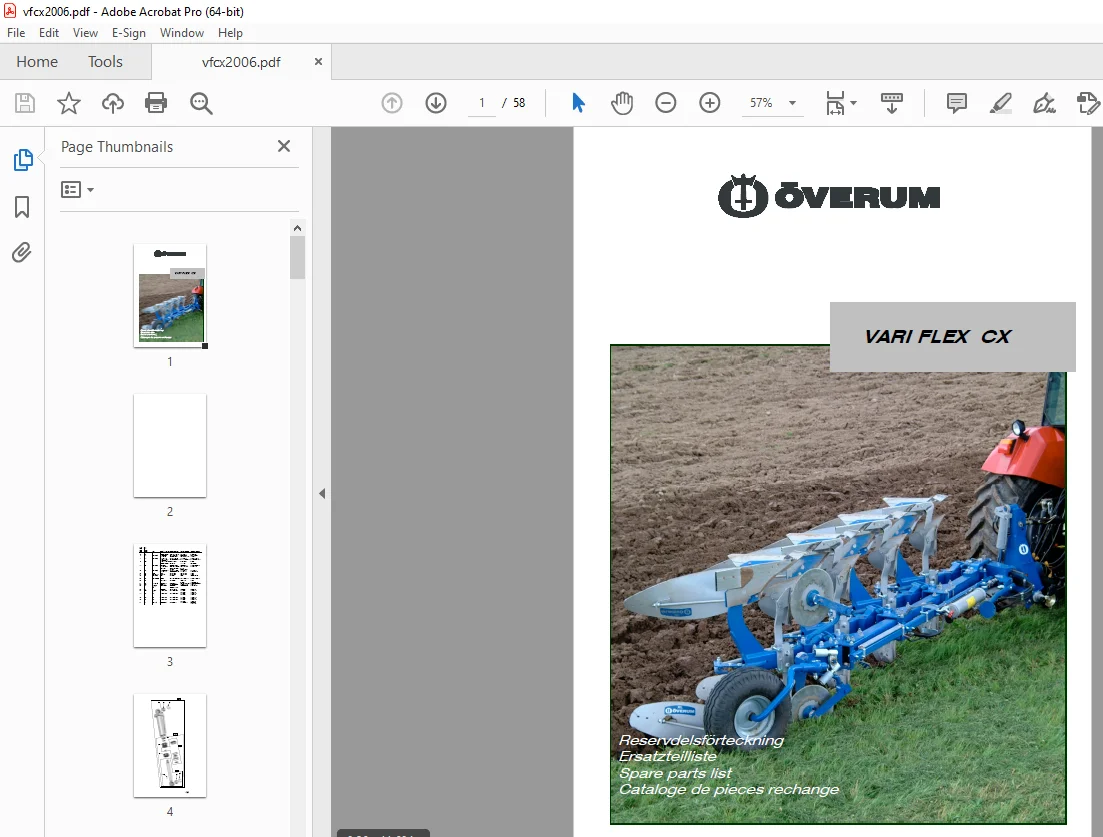
Task: Select blank page 2 thumbnail
Action: (170, 445)
